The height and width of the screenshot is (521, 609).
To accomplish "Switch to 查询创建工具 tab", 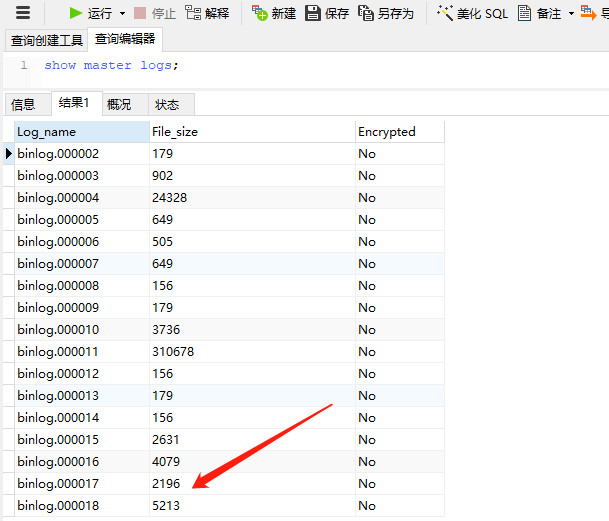I will pyautogui.click(x=47, y=40).
